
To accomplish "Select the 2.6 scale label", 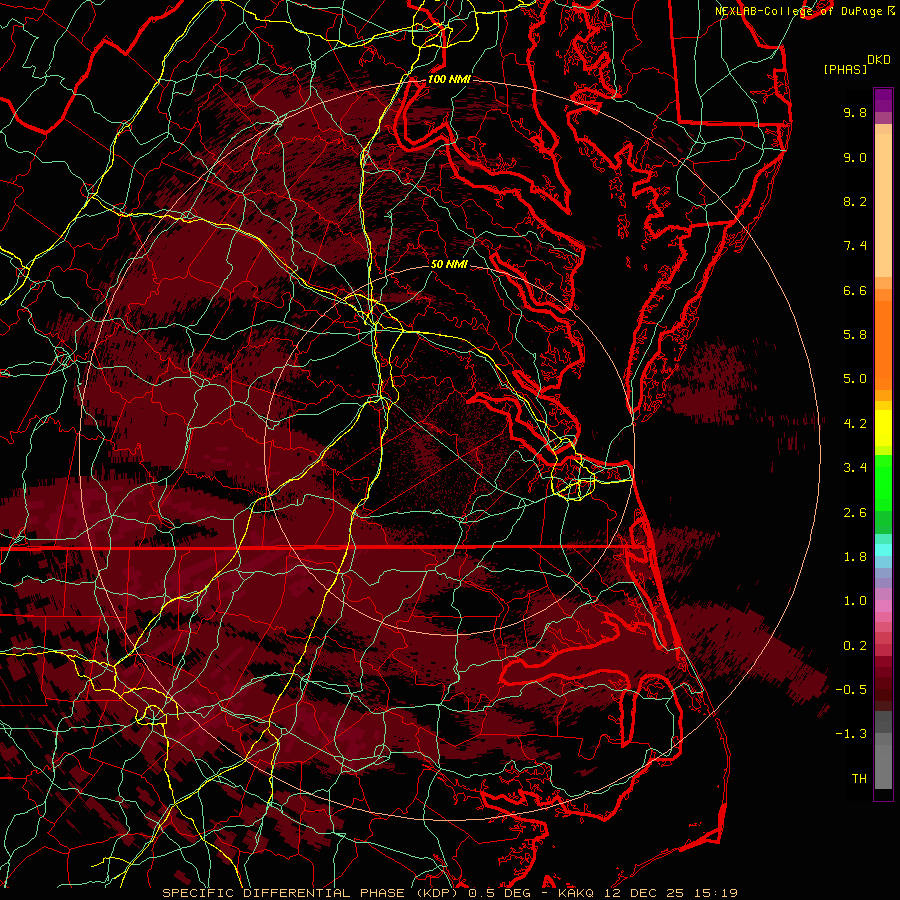I will coord(855,513).
